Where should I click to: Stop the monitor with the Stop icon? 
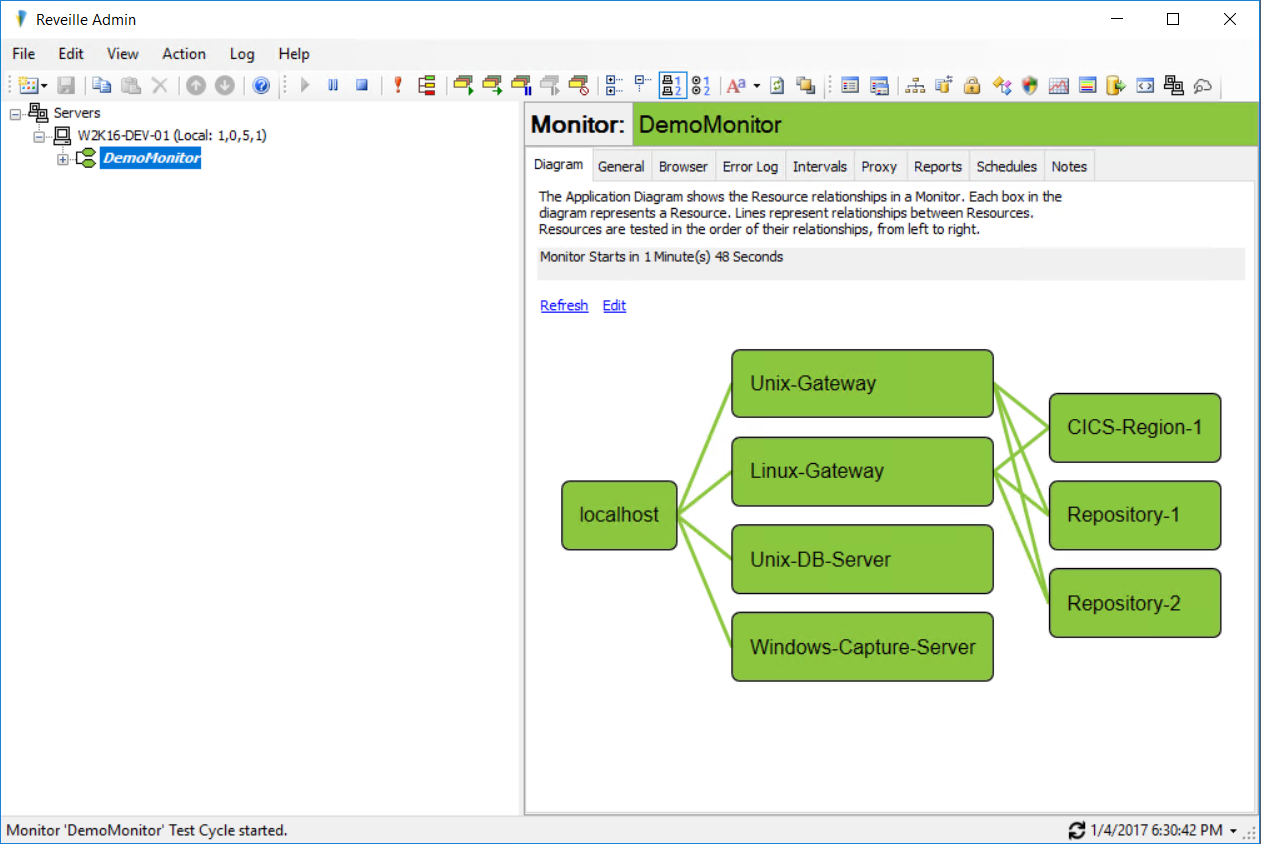pos(362,86)
